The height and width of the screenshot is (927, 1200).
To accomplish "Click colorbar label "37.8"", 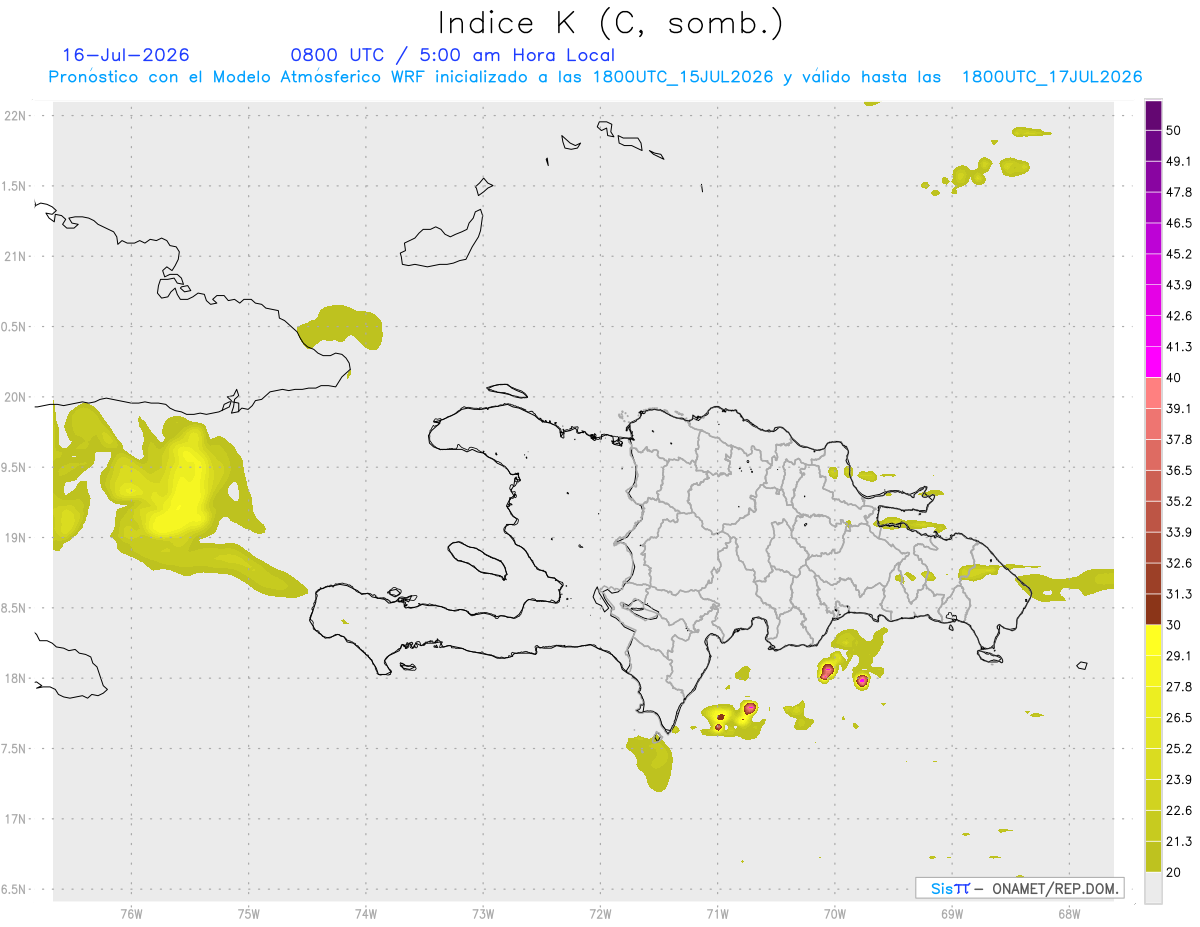I will coord(1179,439).
